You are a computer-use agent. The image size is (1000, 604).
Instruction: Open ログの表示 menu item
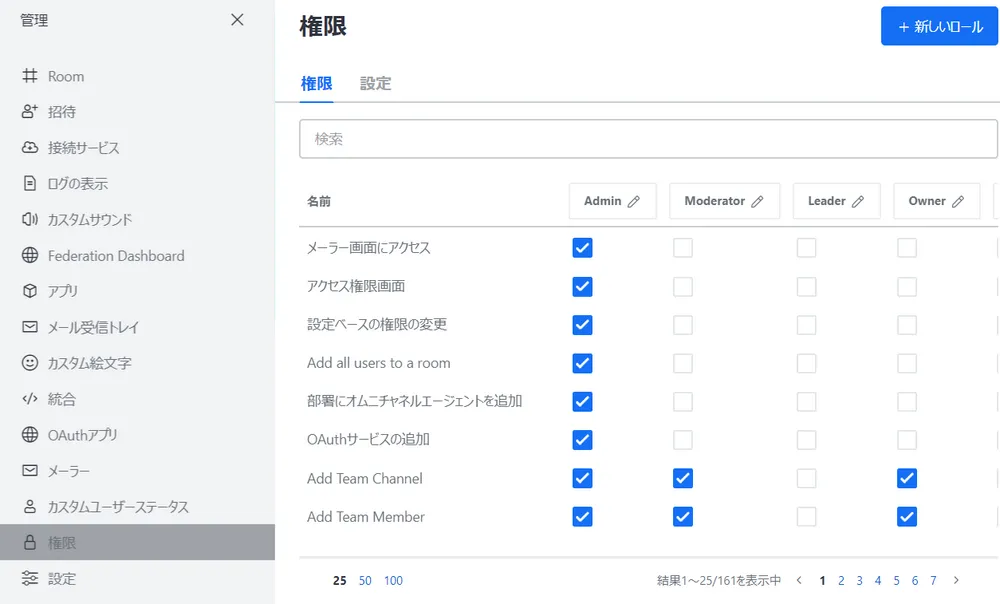[x=137, y=183]
